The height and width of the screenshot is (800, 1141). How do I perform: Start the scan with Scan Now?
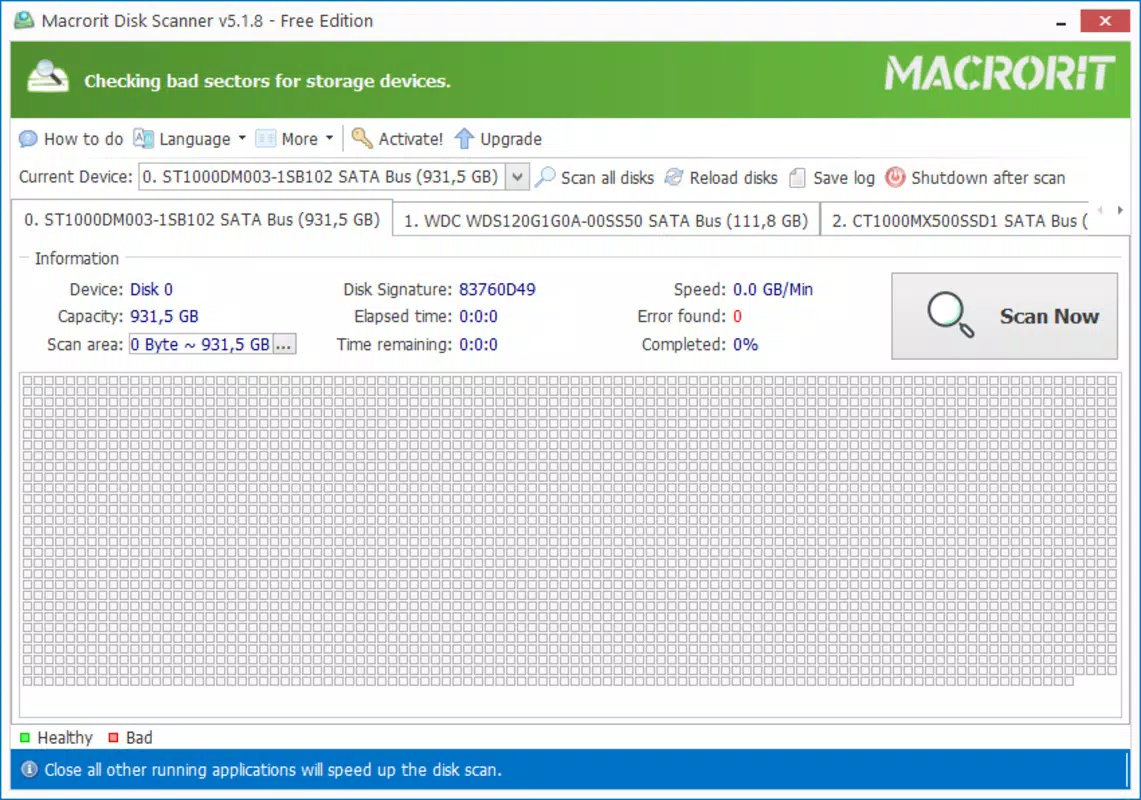pos(1004,316)
